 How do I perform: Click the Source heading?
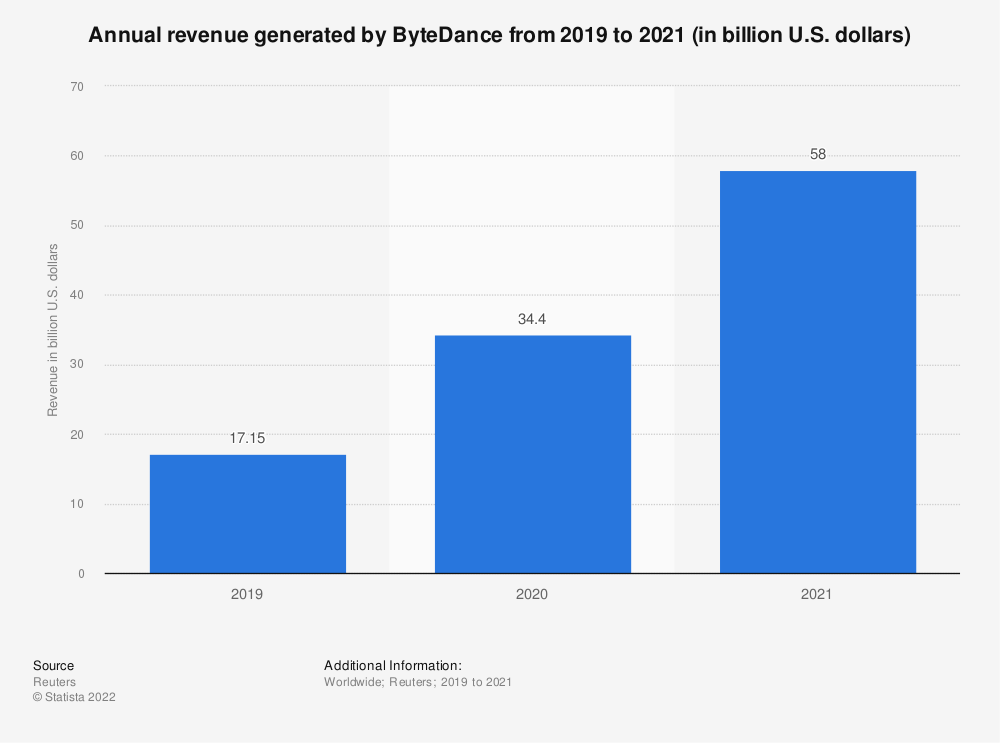click(54, 666)
